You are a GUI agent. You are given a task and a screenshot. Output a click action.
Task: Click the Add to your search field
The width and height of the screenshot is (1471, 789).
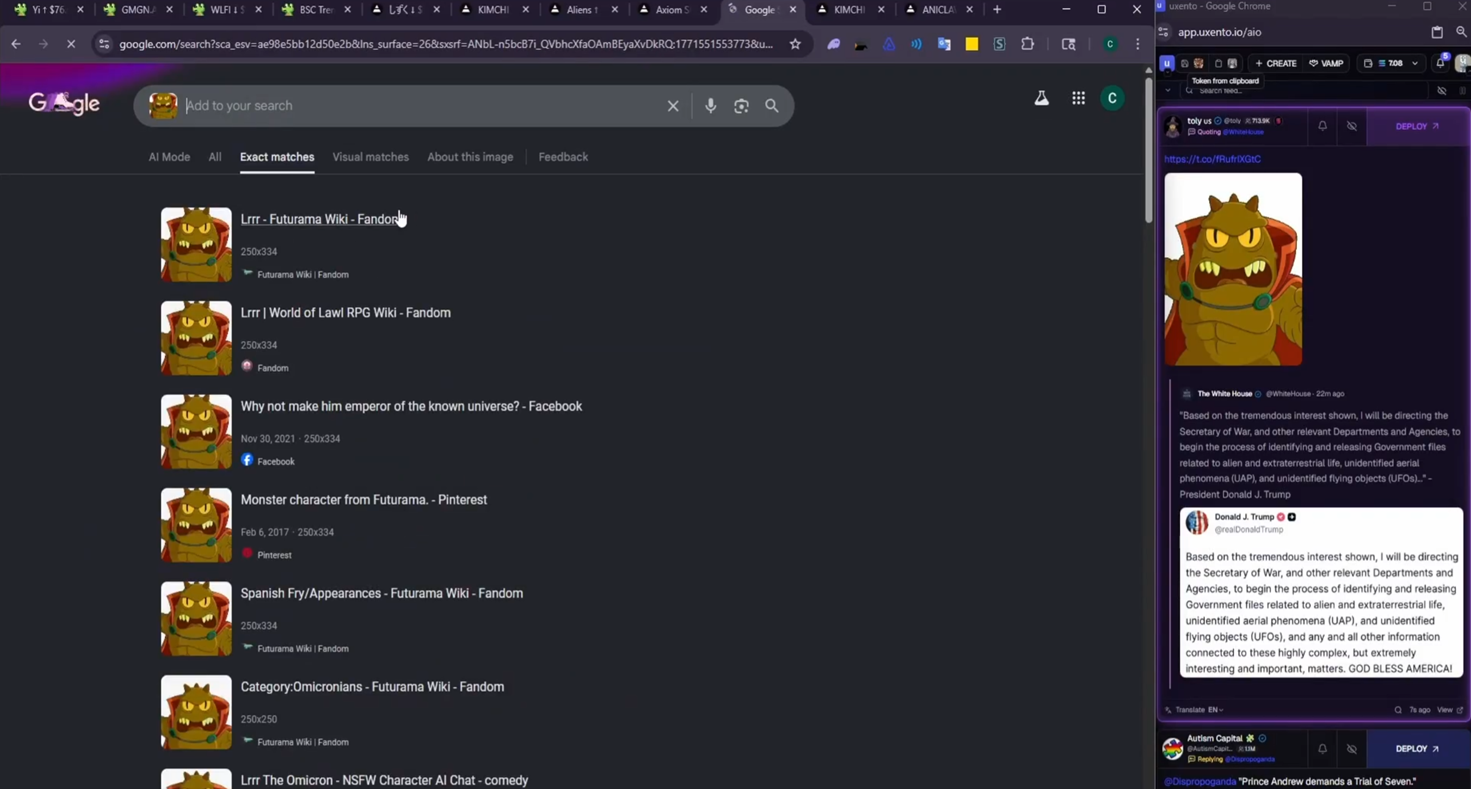click(420, 106)
